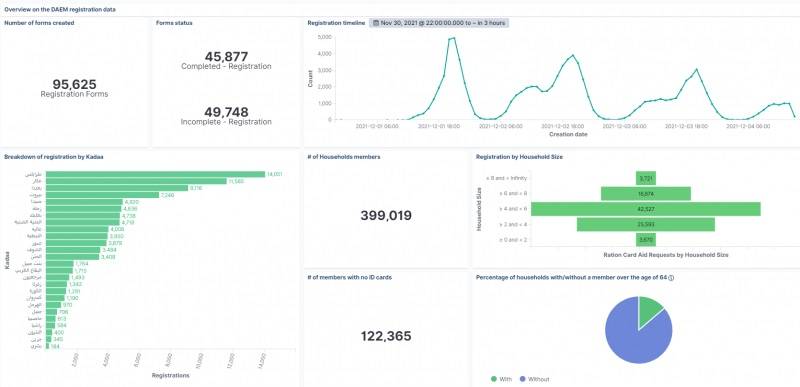The width and height of the screenshot is (800, 387).
Task: Click the 14,001 bar in the Kadaa chart
Action: 155,174
